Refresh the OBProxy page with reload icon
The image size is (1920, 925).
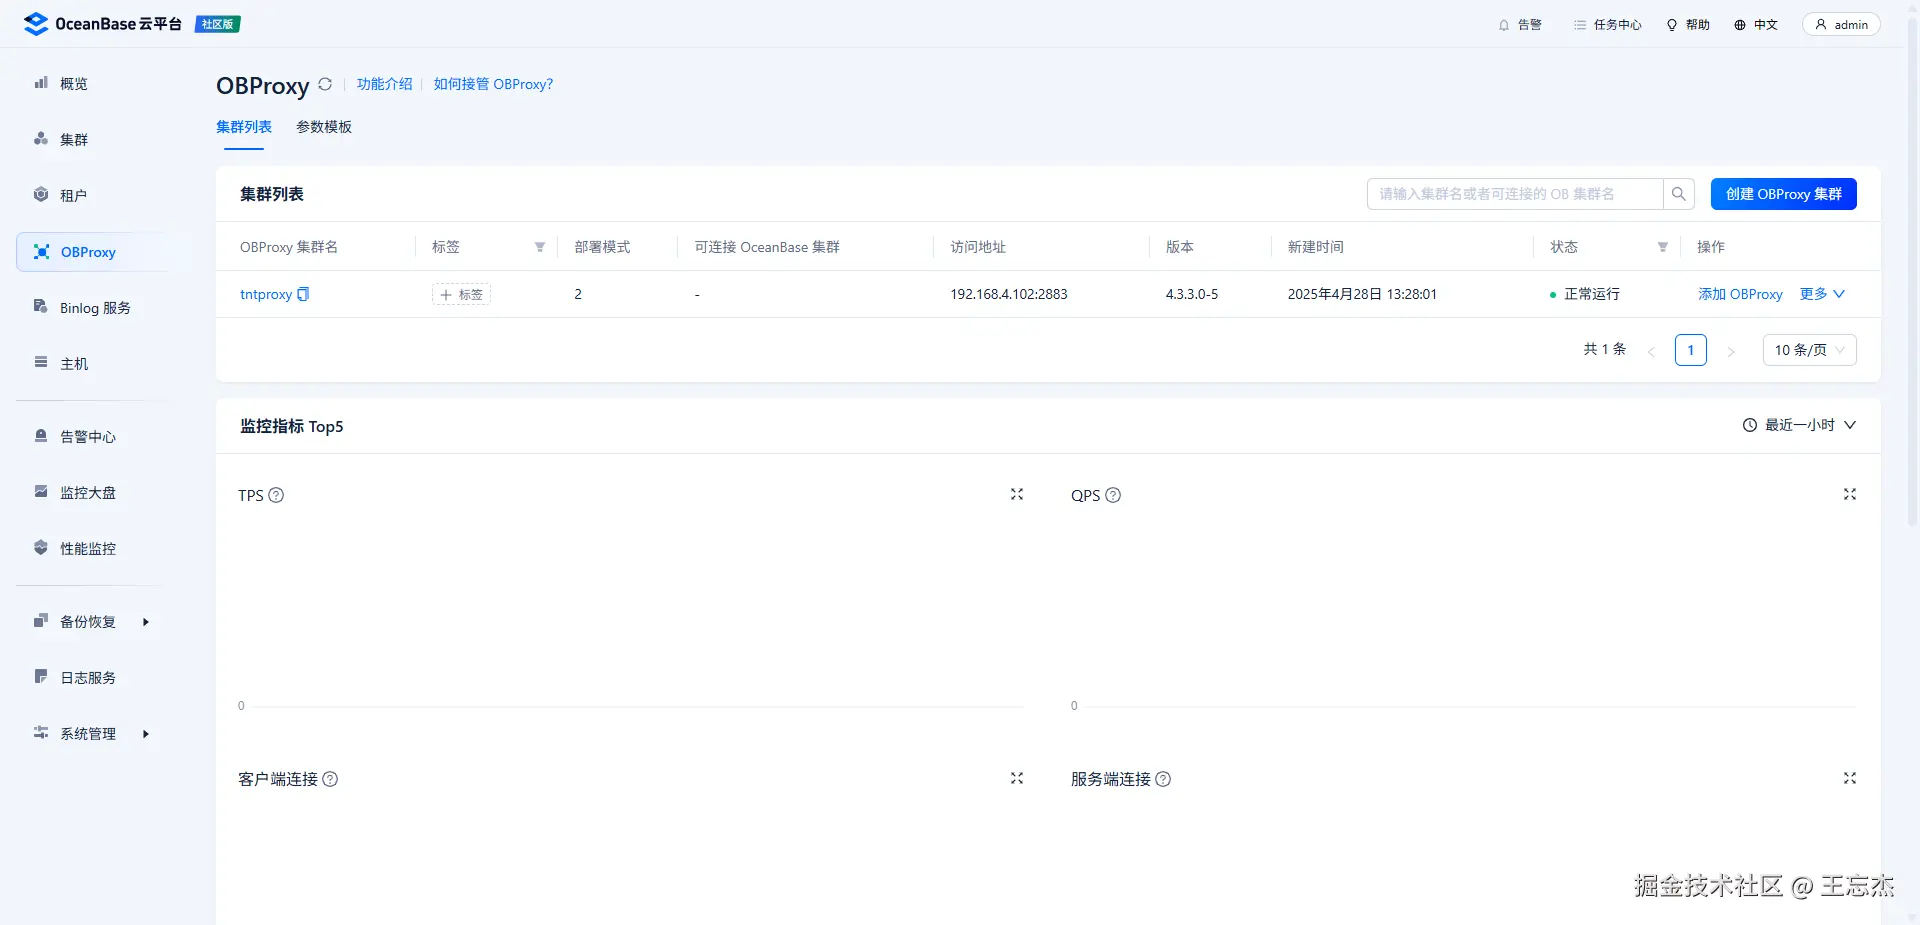(x=325, y=85)
